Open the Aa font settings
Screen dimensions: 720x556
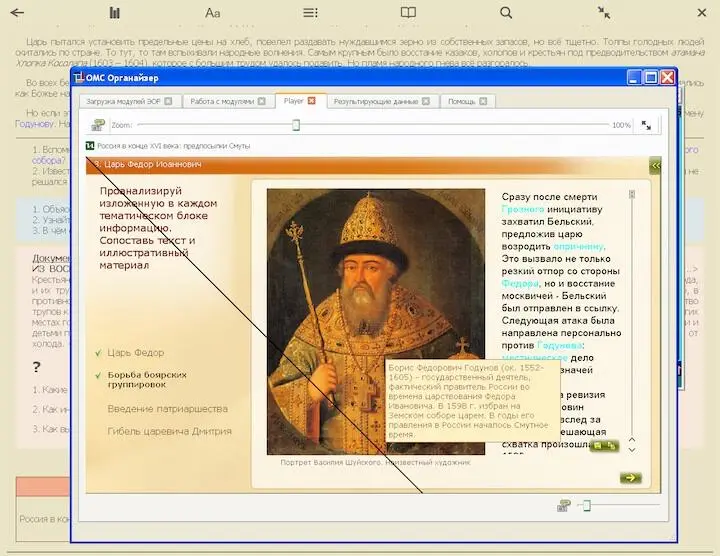point(212,13)
